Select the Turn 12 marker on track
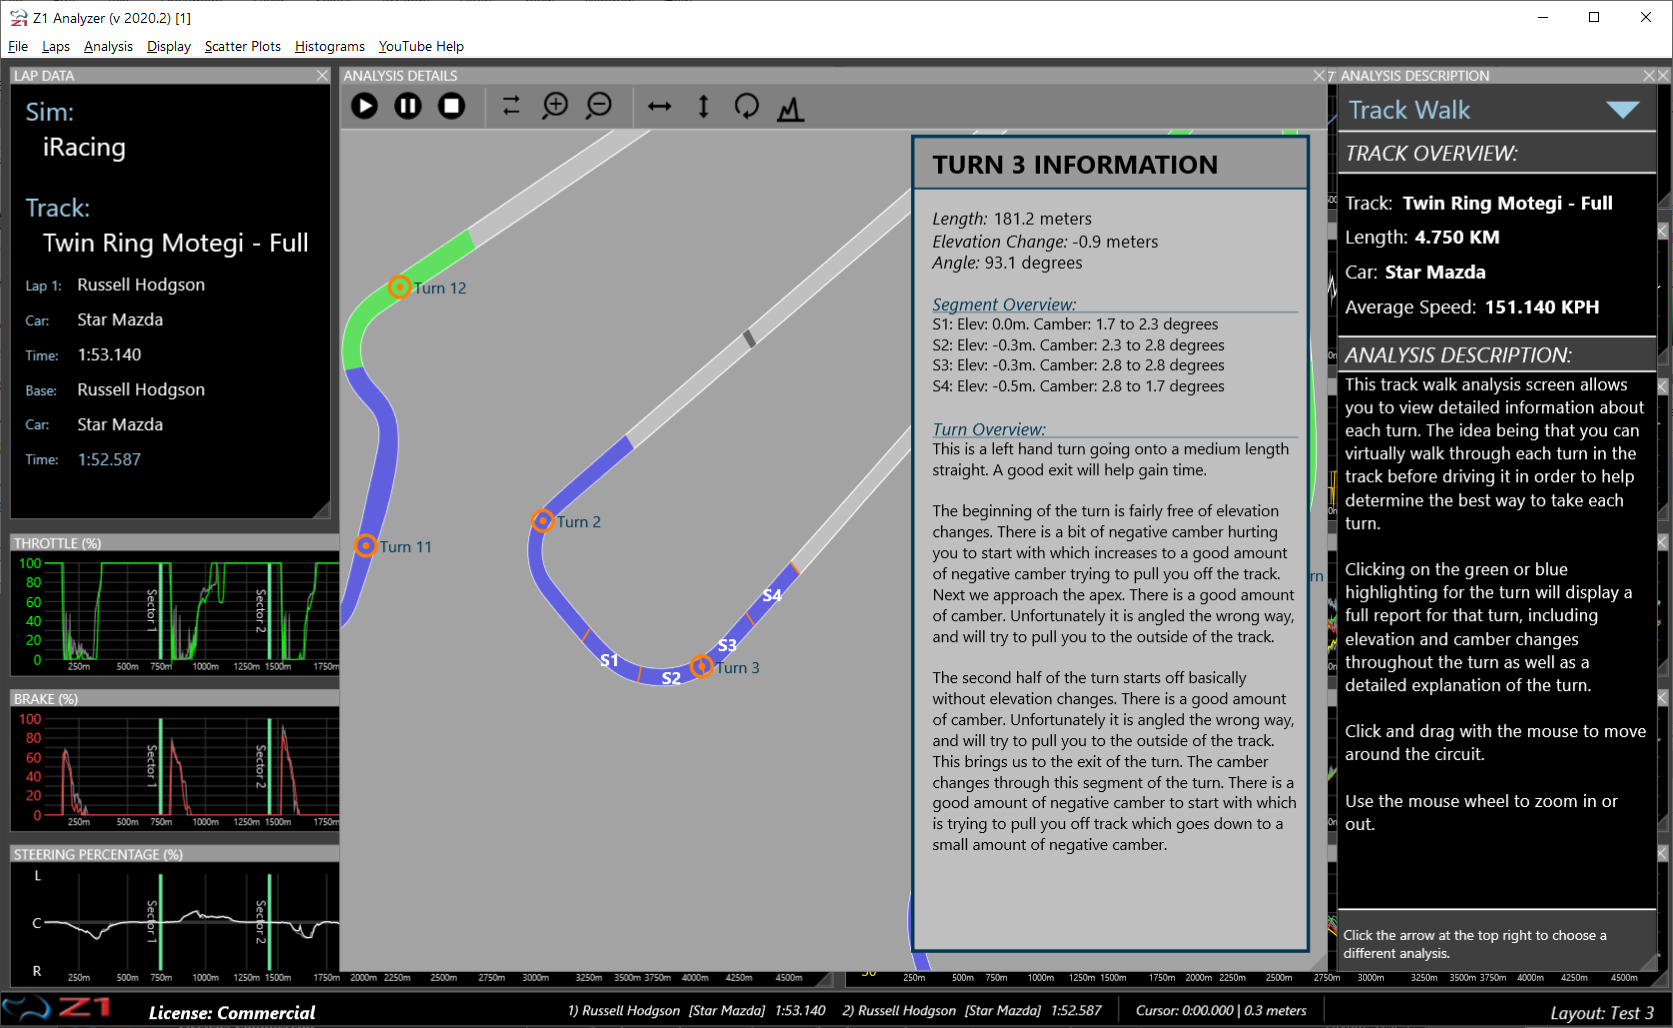The width and height of the screenshot is (1673, 1028). coord(399,287)
